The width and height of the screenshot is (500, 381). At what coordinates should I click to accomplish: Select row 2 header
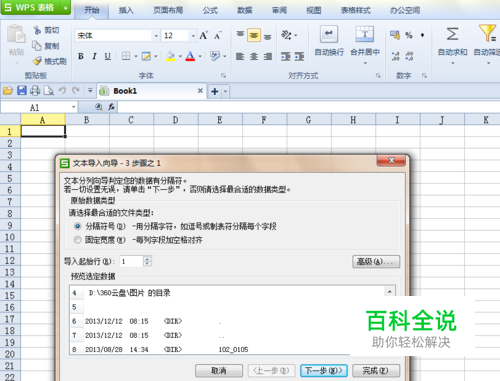[x=10, y=143]
